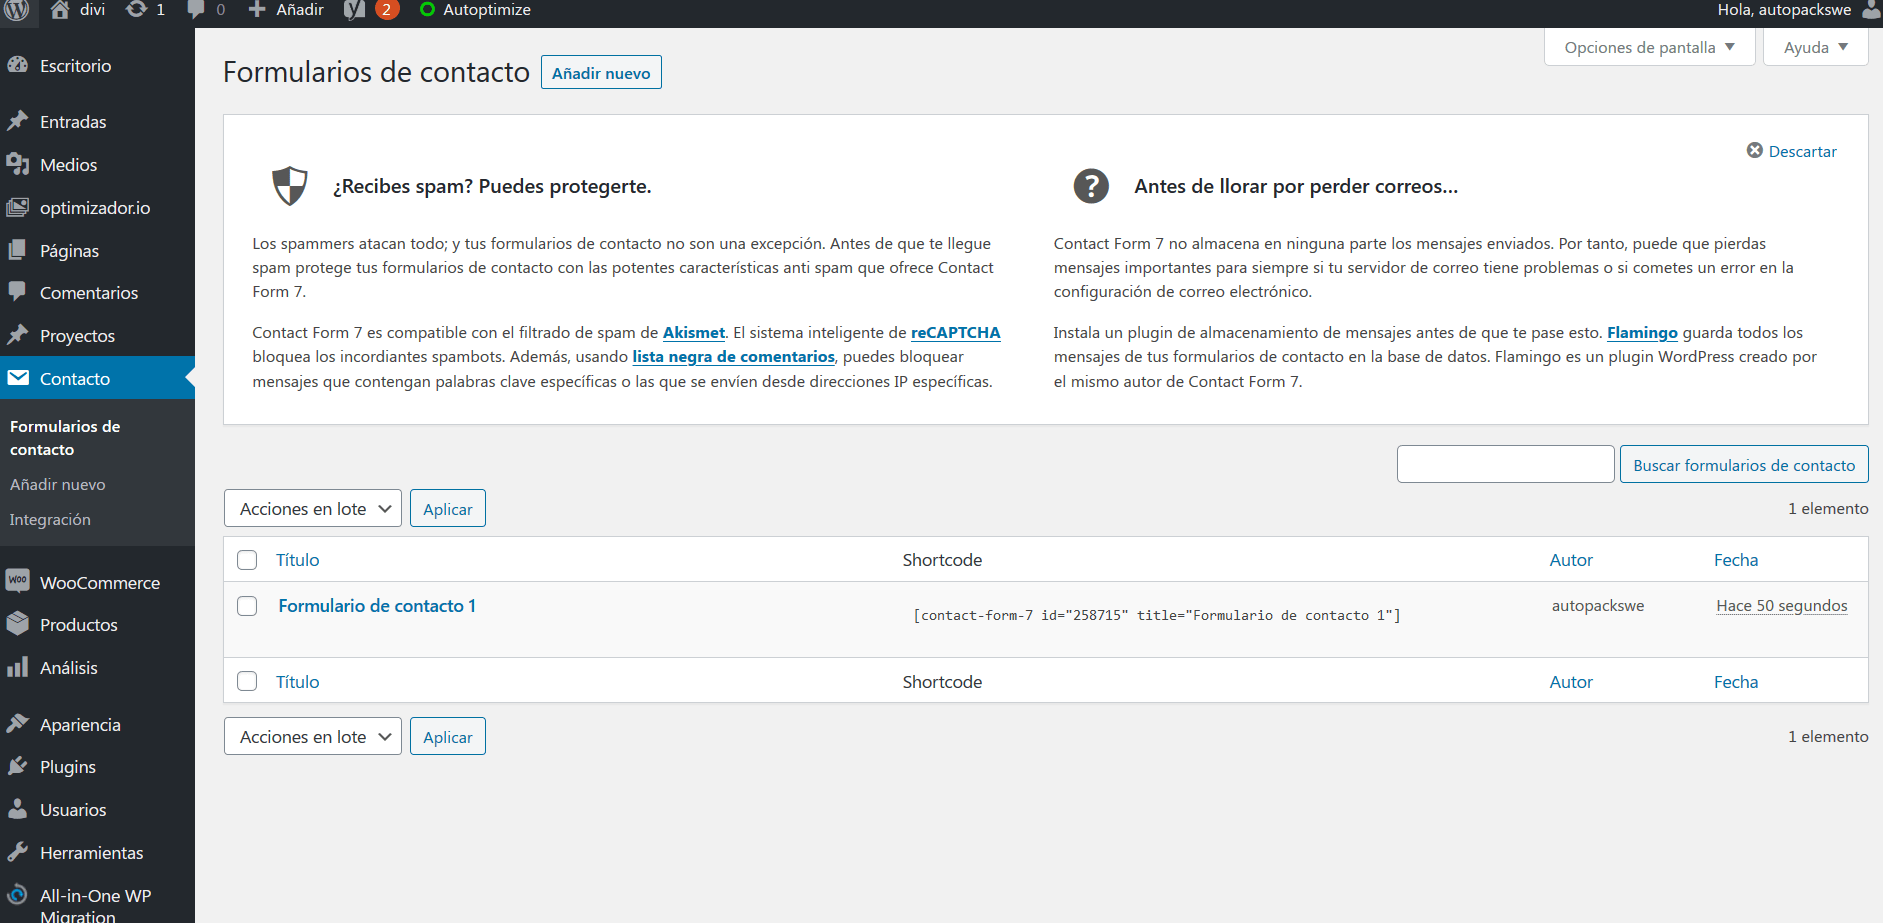1883x923 pixels.
Task: Sort by Fecha in table footer
Action: click(x=1736, y=681)
